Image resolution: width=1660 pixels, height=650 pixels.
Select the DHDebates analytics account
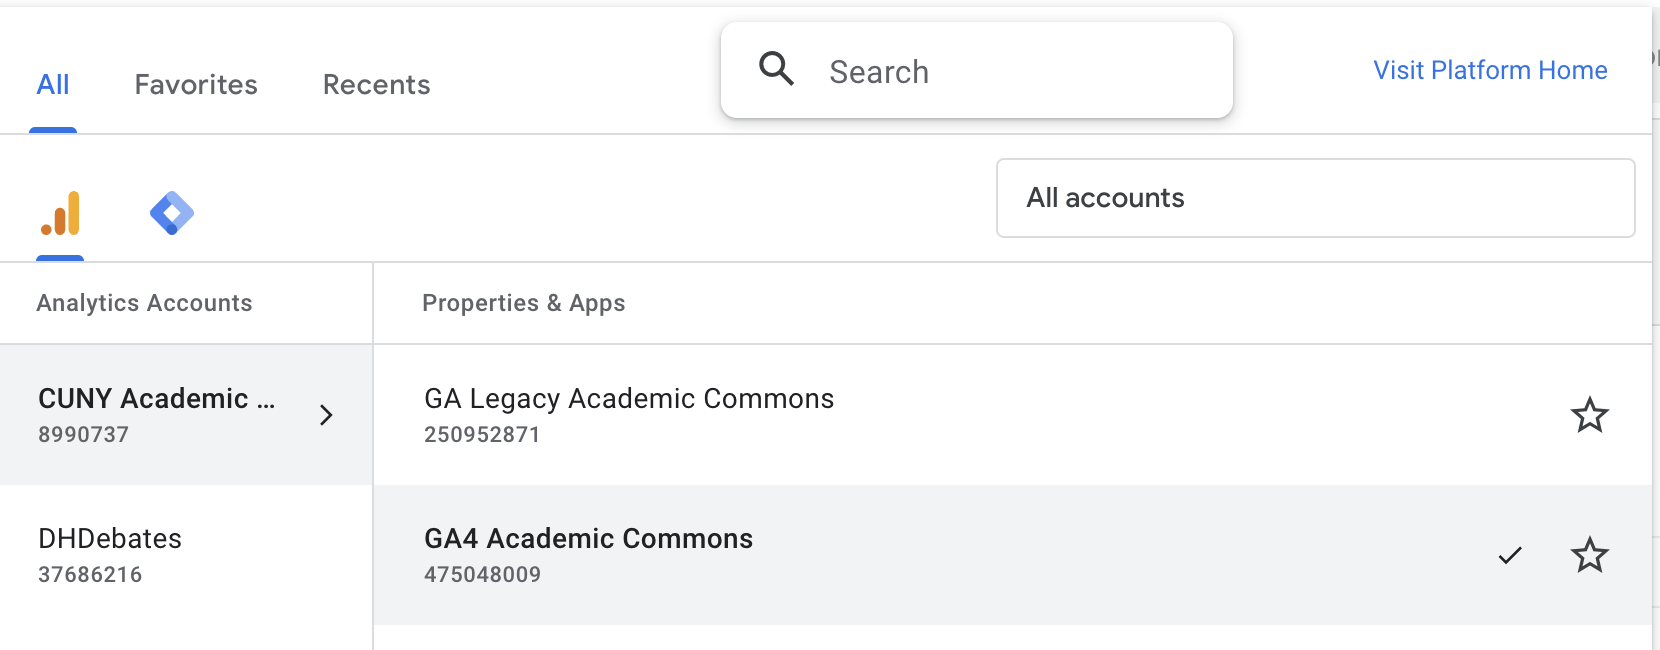[110, 555]
